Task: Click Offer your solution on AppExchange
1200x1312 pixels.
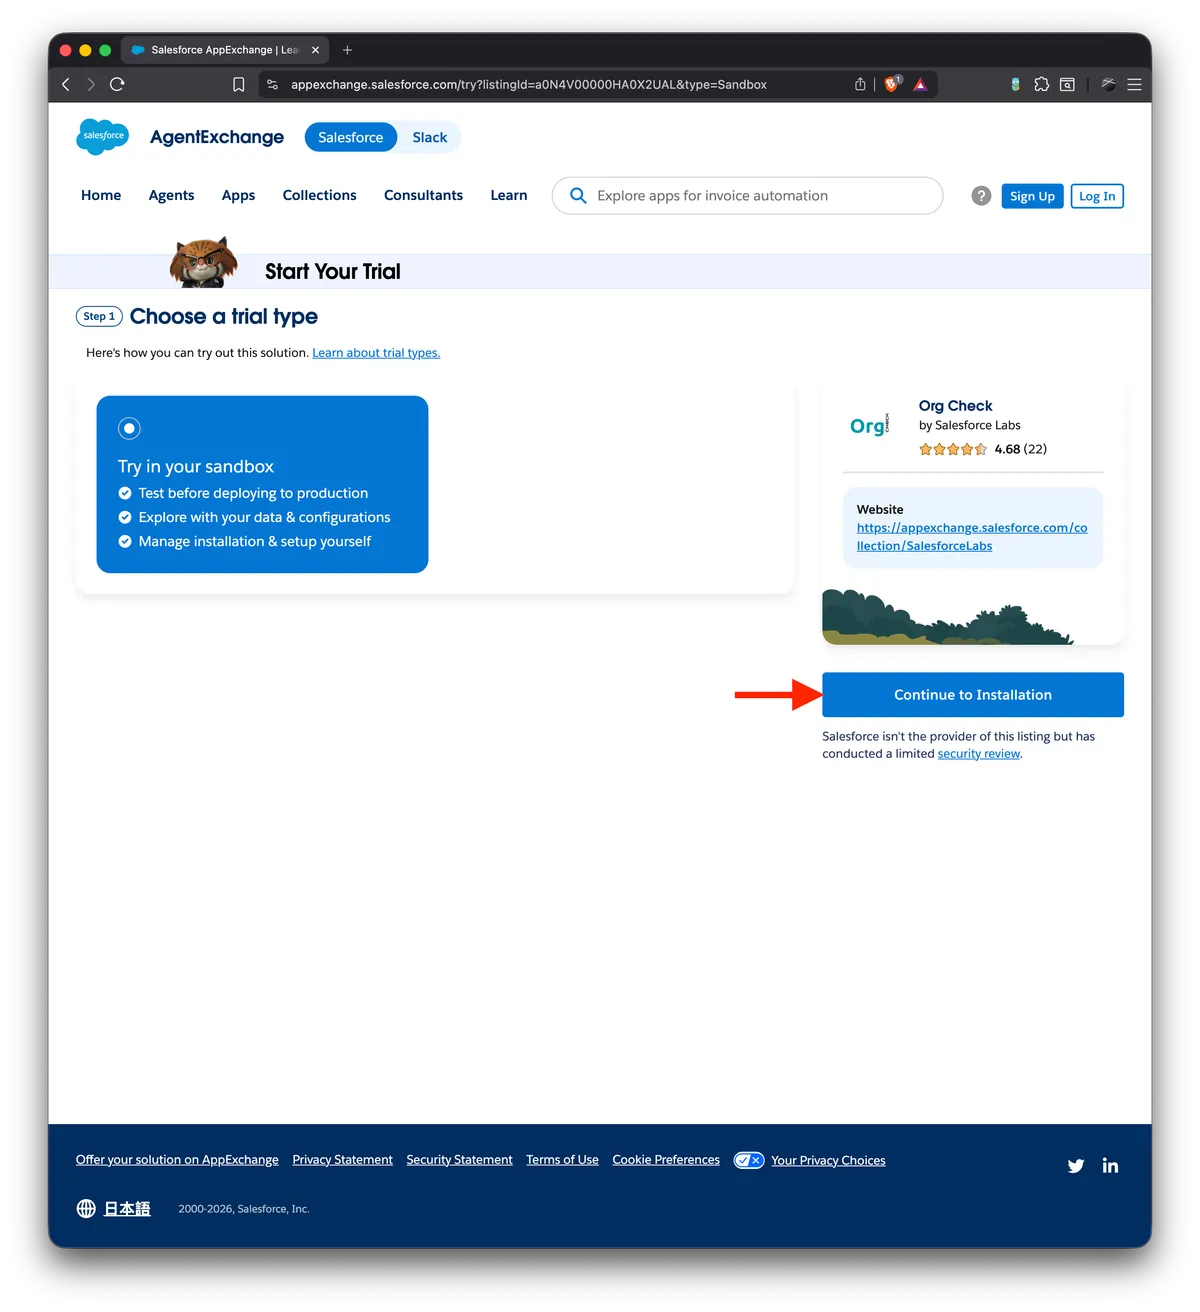Action: pos(177,1160)
